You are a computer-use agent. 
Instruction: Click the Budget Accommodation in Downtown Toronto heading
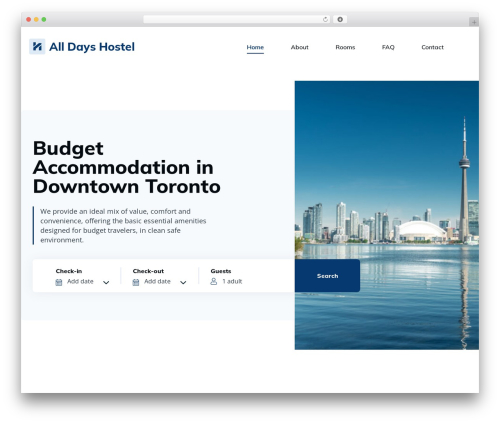(x=127, y=167)
